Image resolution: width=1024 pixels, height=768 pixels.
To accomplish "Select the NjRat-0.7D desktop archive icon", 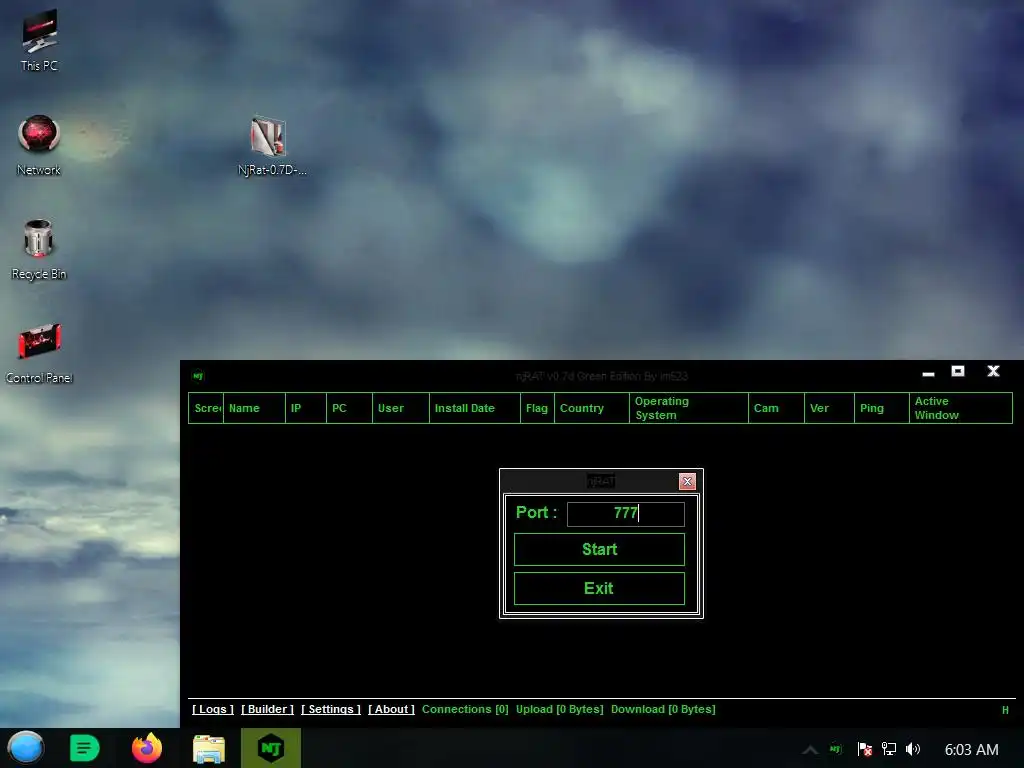I will click(272, 144).
